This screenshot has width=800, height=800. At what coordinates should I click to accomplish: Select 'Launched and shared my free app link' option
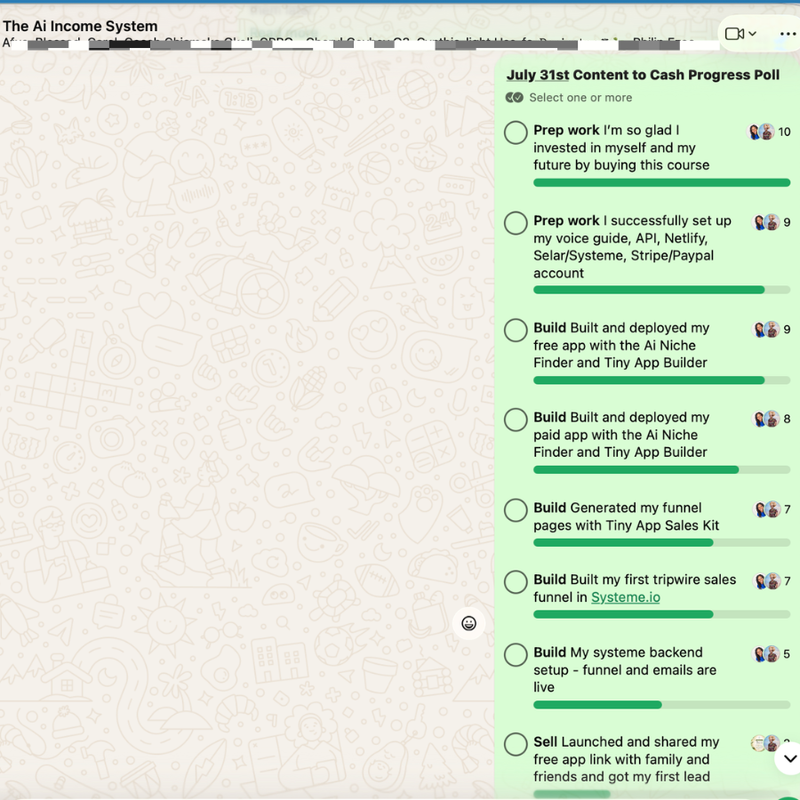pos(515,744)
